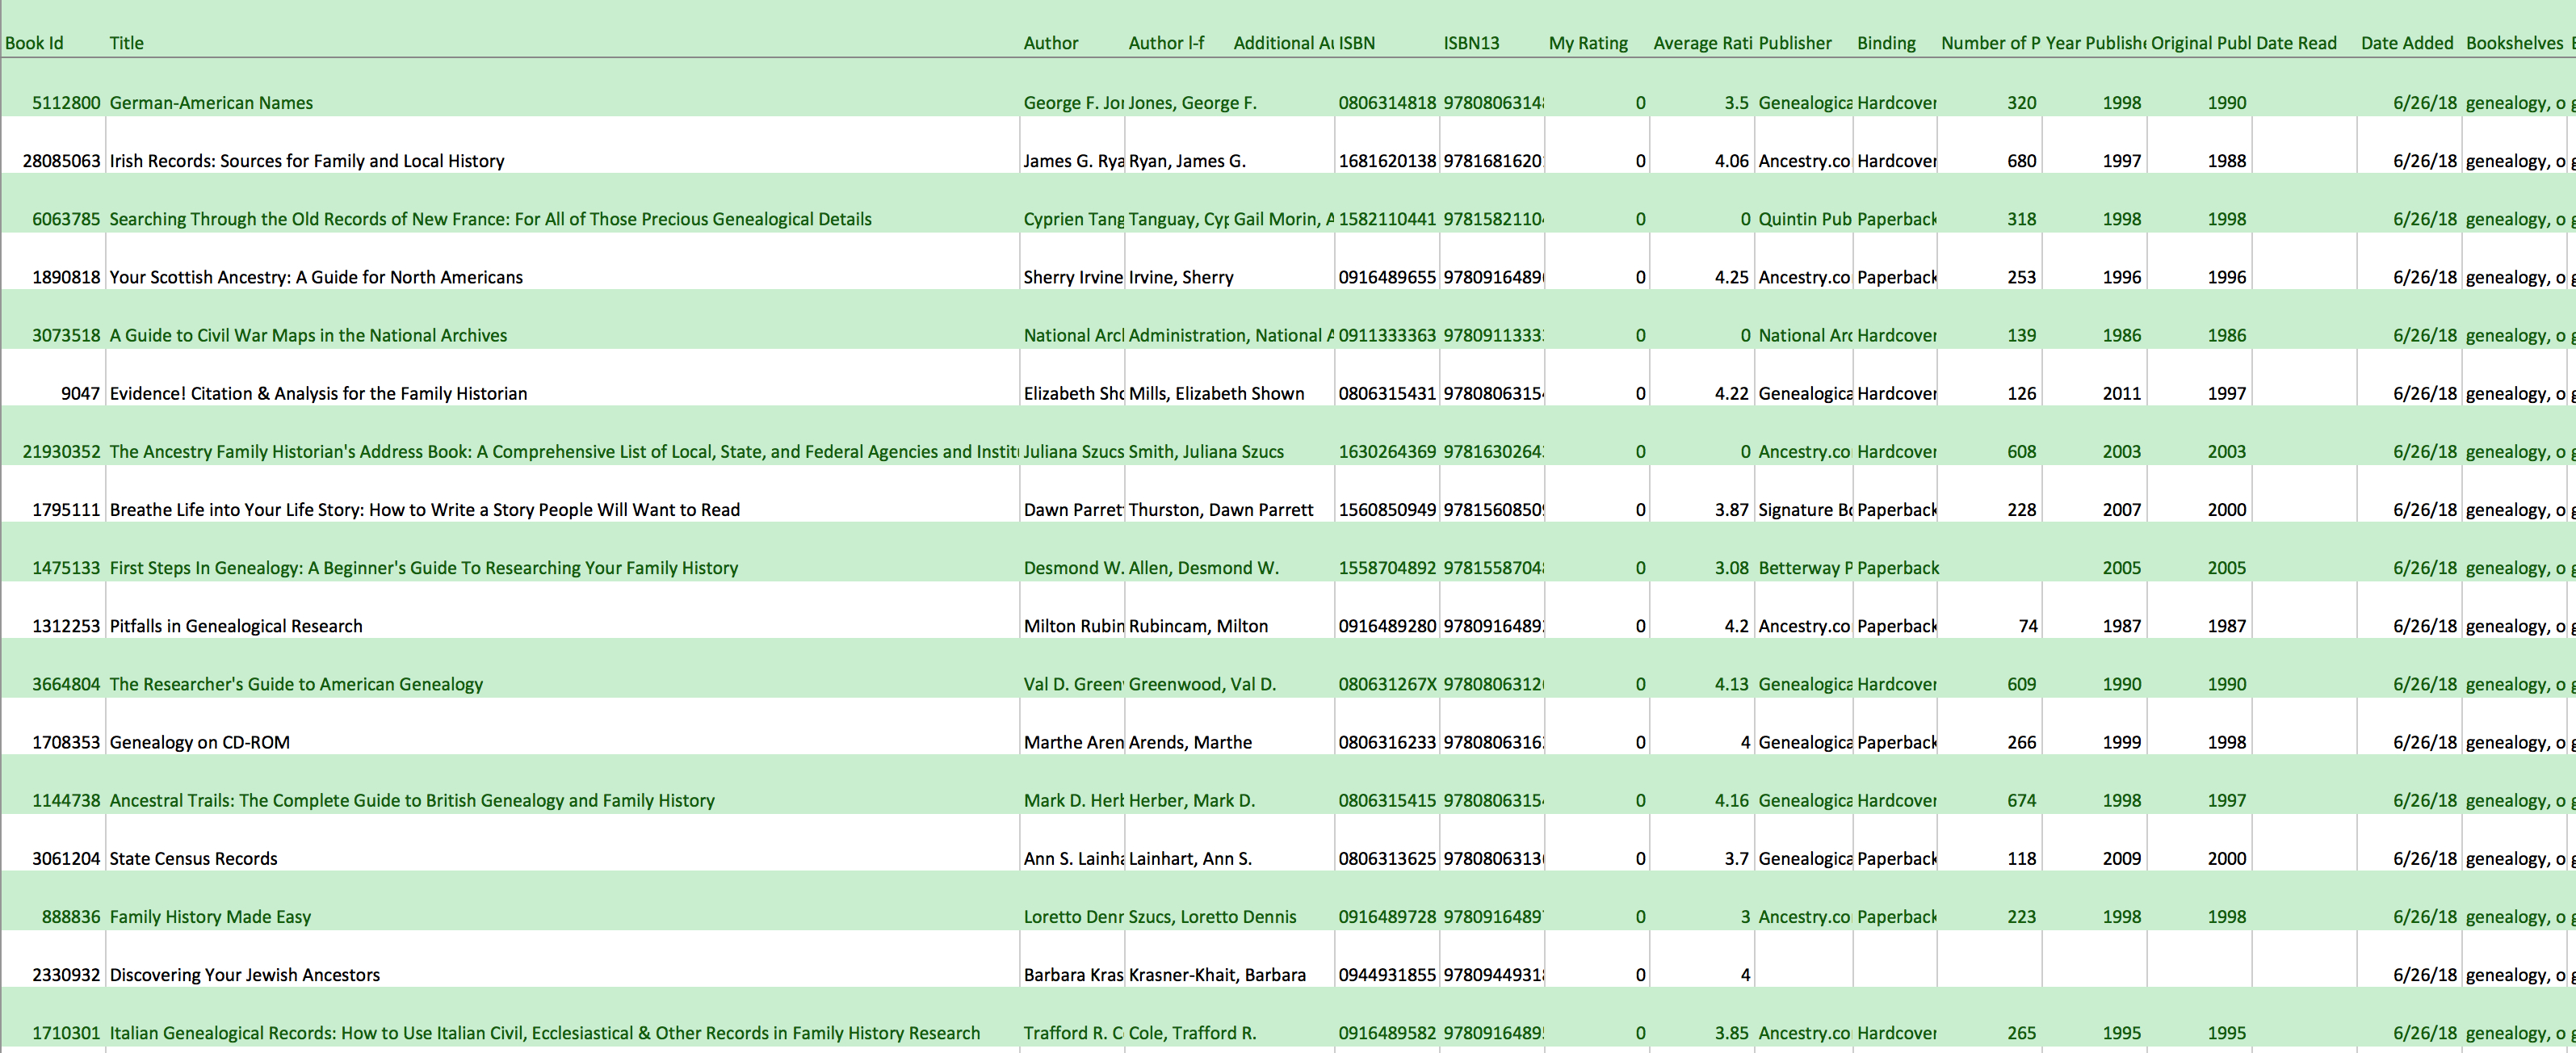Click the Discovering Your Jewish Ancestors title cell

[244, 974]
